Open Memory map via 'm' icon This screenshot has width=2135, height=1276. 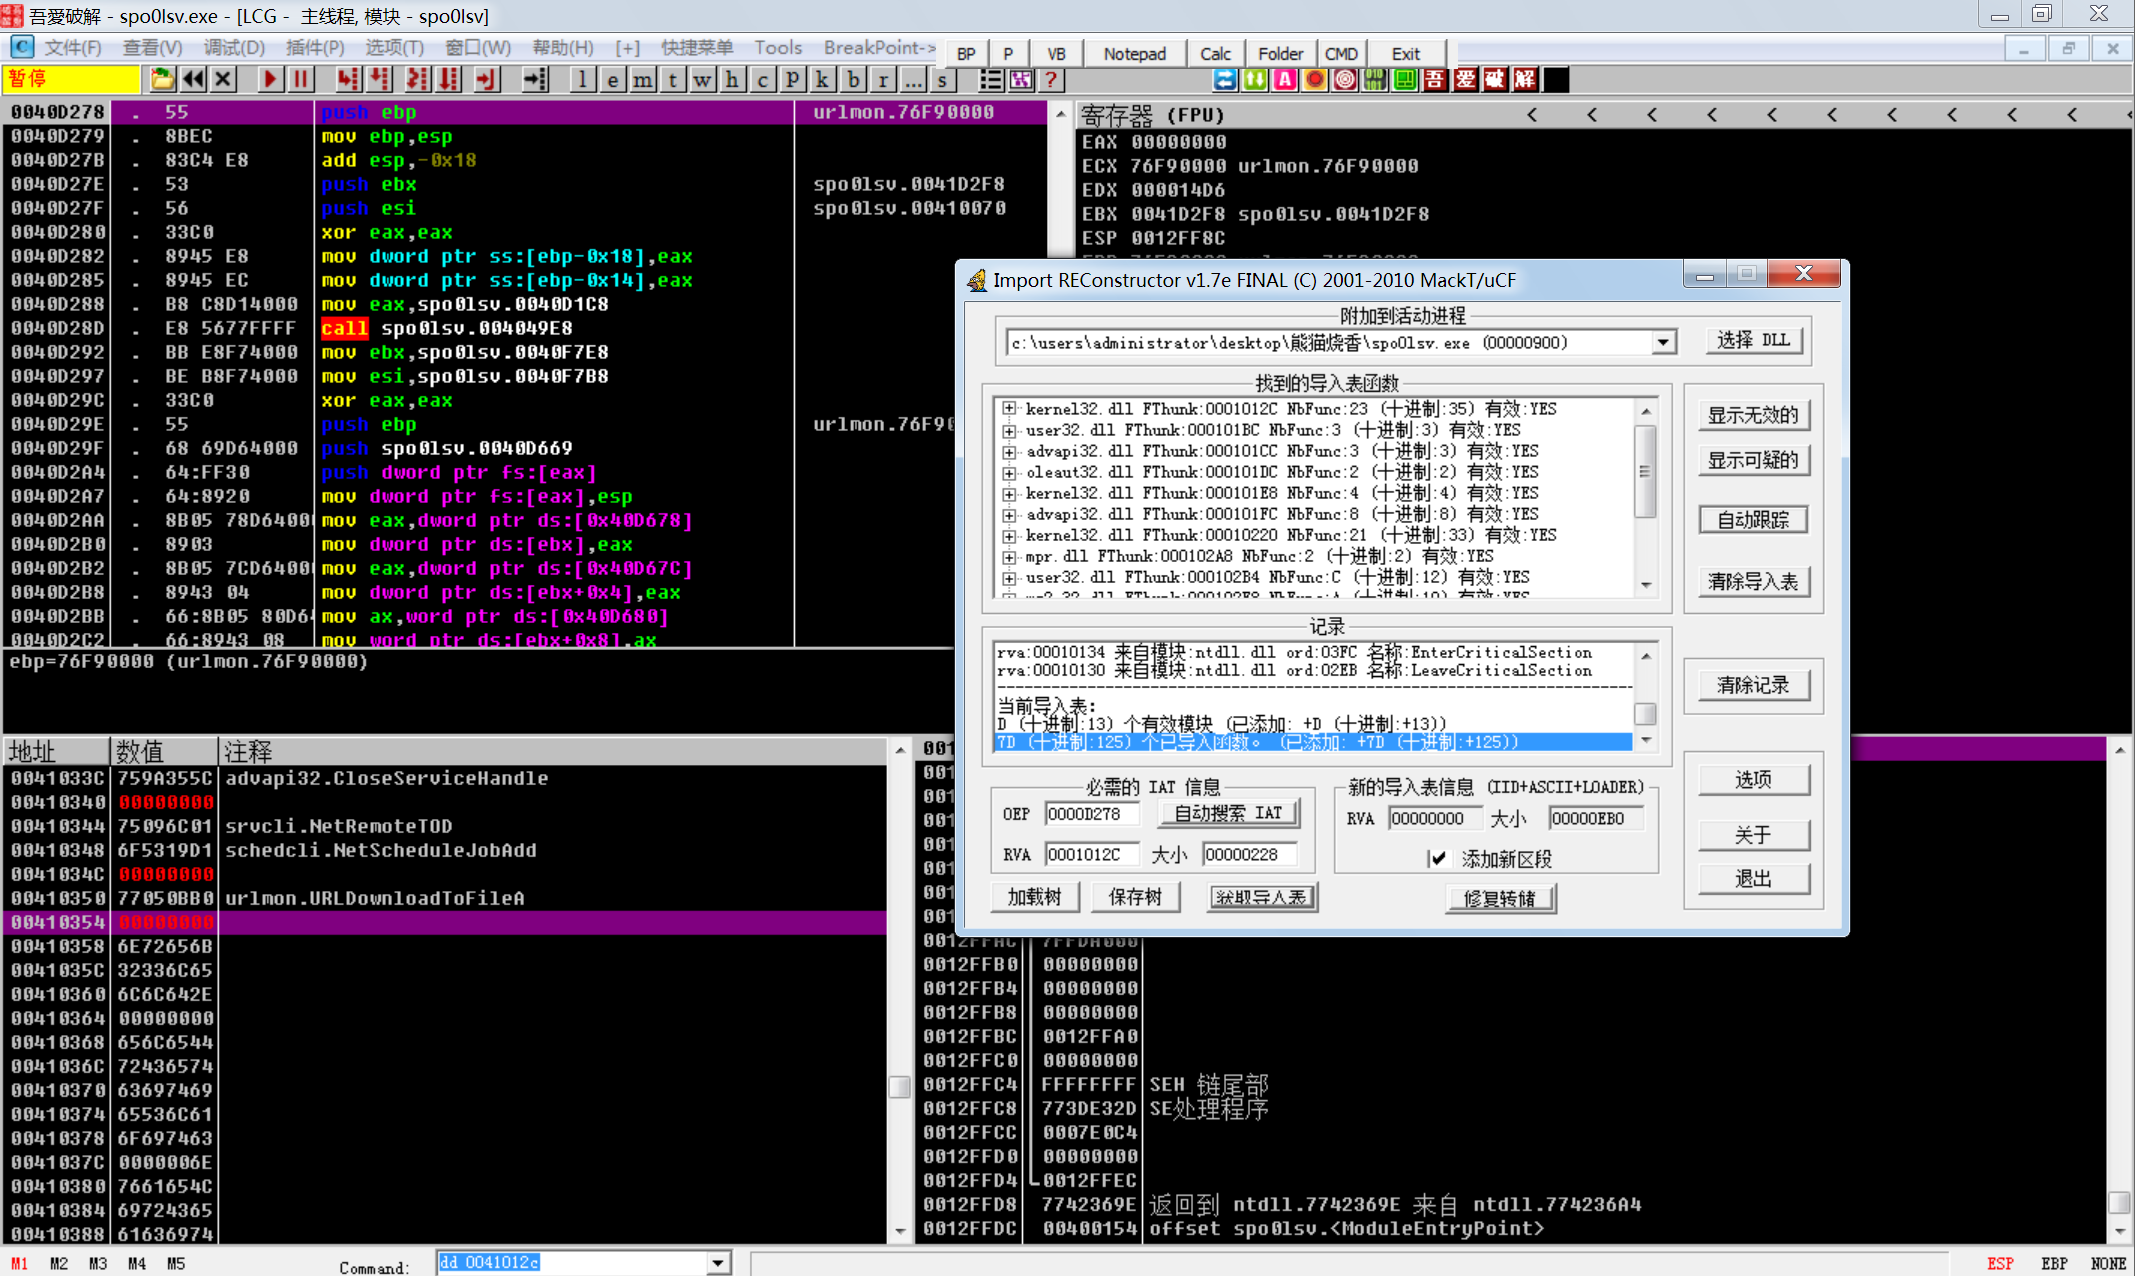coord(642,80)
